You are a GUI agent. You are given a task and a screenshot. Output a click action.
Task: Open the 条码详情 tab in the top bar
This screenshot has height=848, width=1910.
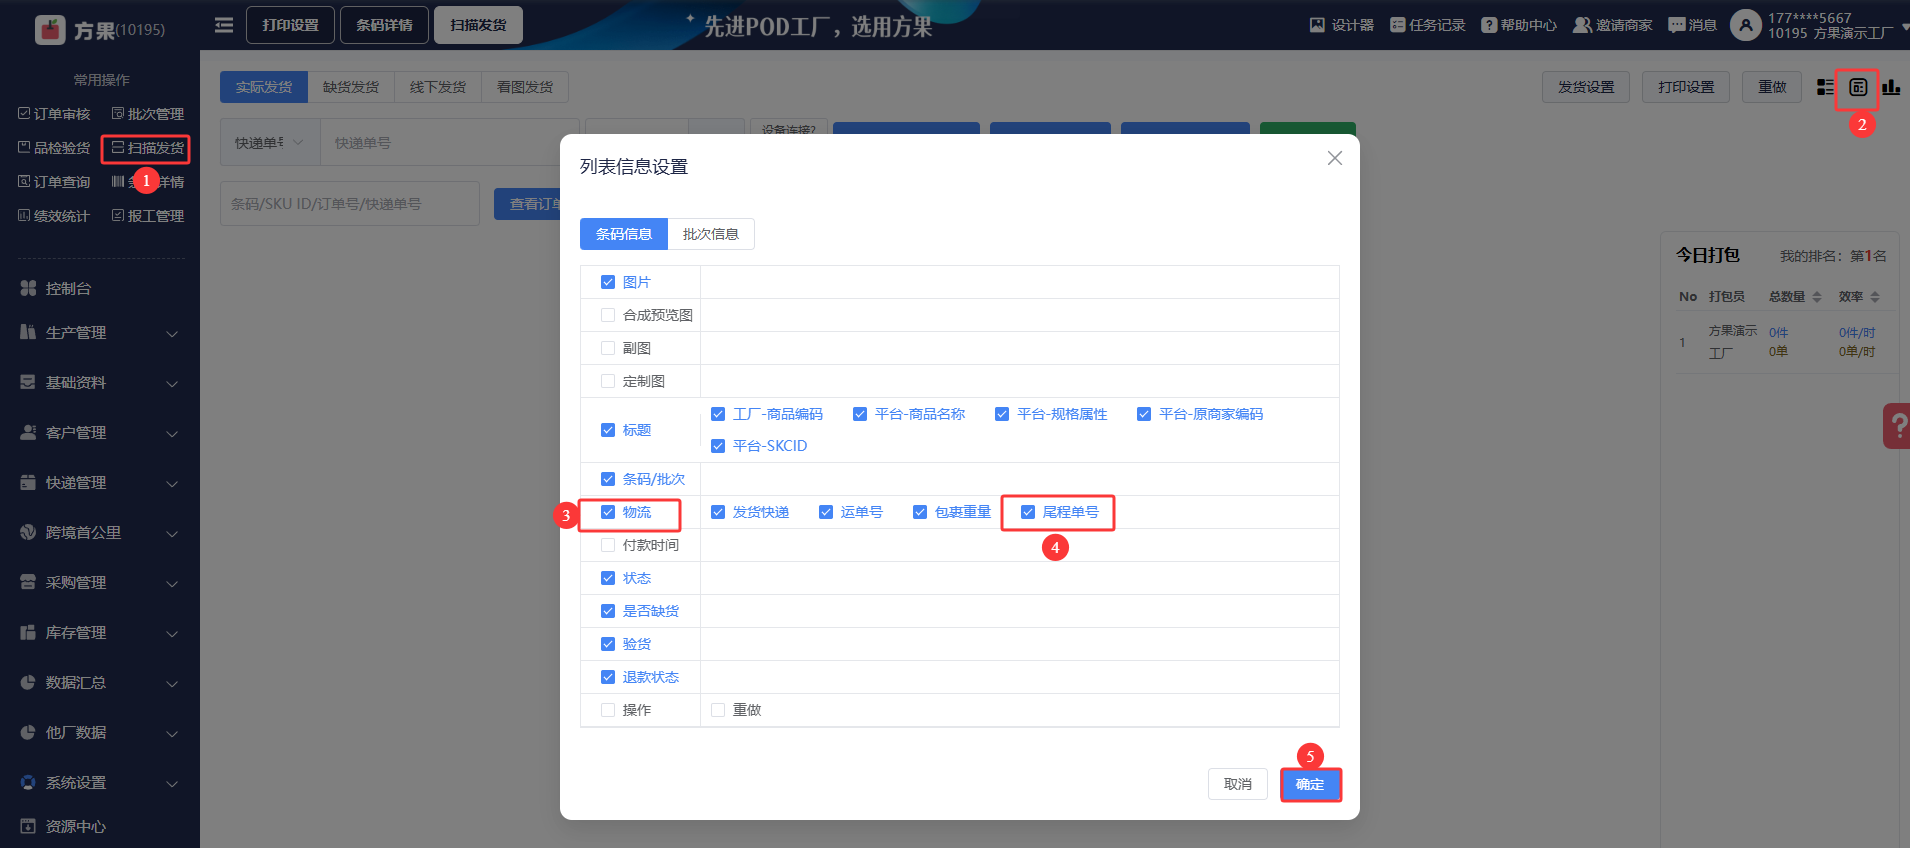pyautogui.click(x=385, y=25)
